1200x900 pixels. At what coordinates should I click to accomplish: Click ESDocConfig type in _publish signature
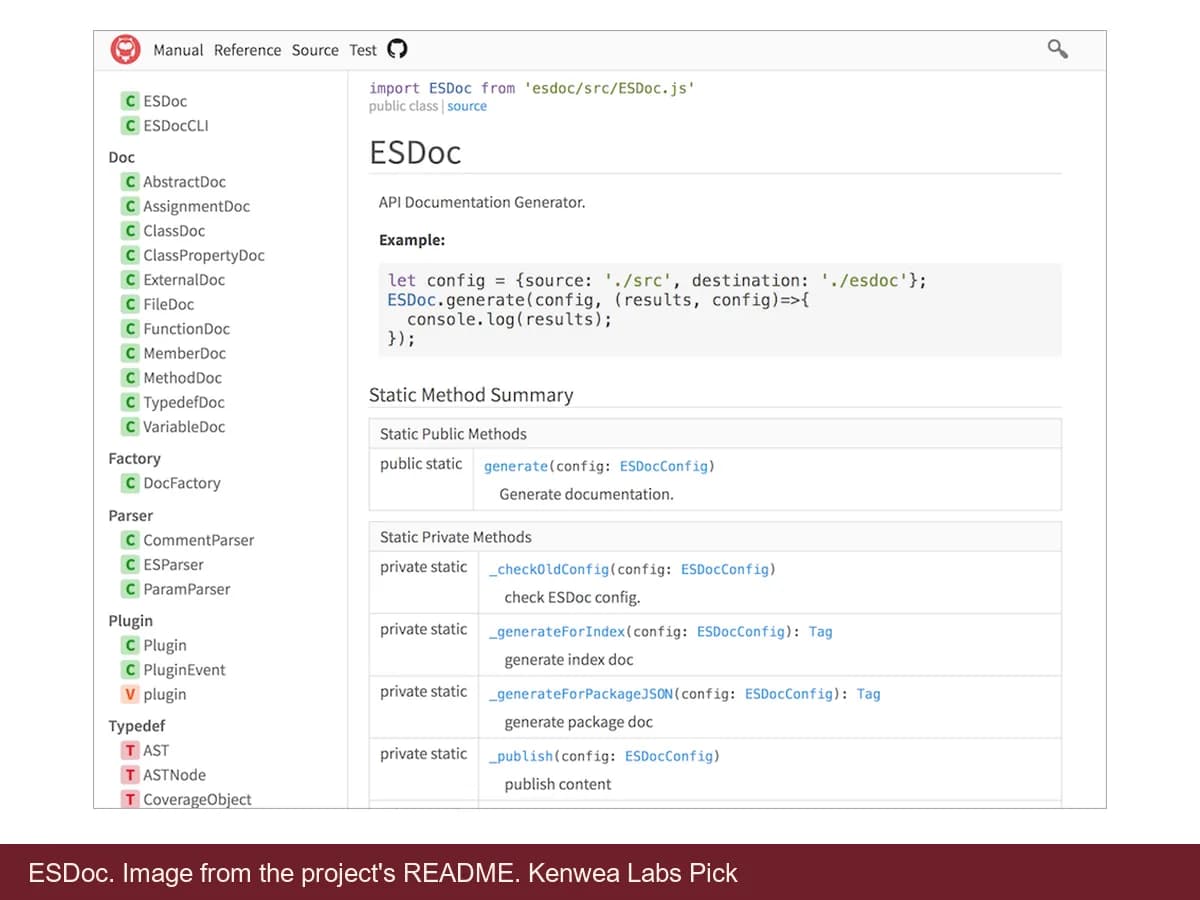pyautogui.click(x=669, y=756)
